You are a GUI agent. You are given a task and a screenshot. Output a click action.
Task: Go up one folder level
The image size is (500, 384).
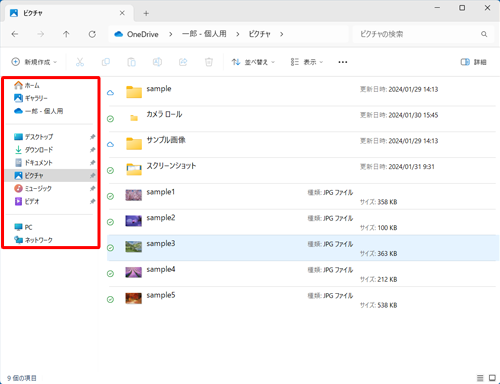tap(66, 34)
